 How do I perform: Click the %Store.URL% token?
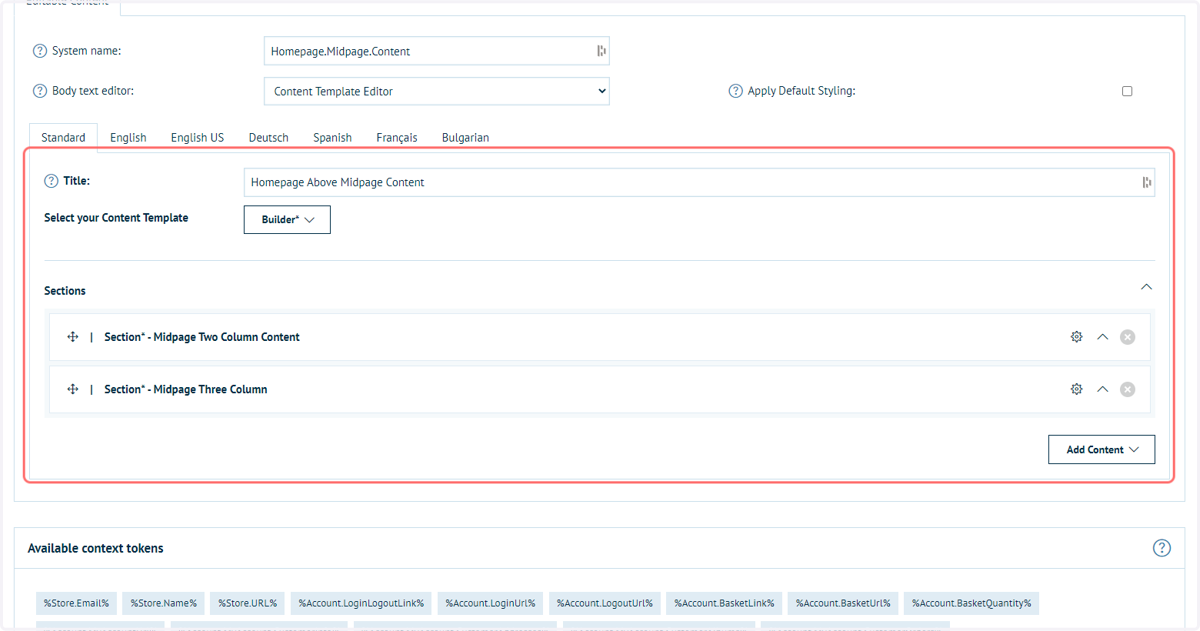[x=248, y=603]
